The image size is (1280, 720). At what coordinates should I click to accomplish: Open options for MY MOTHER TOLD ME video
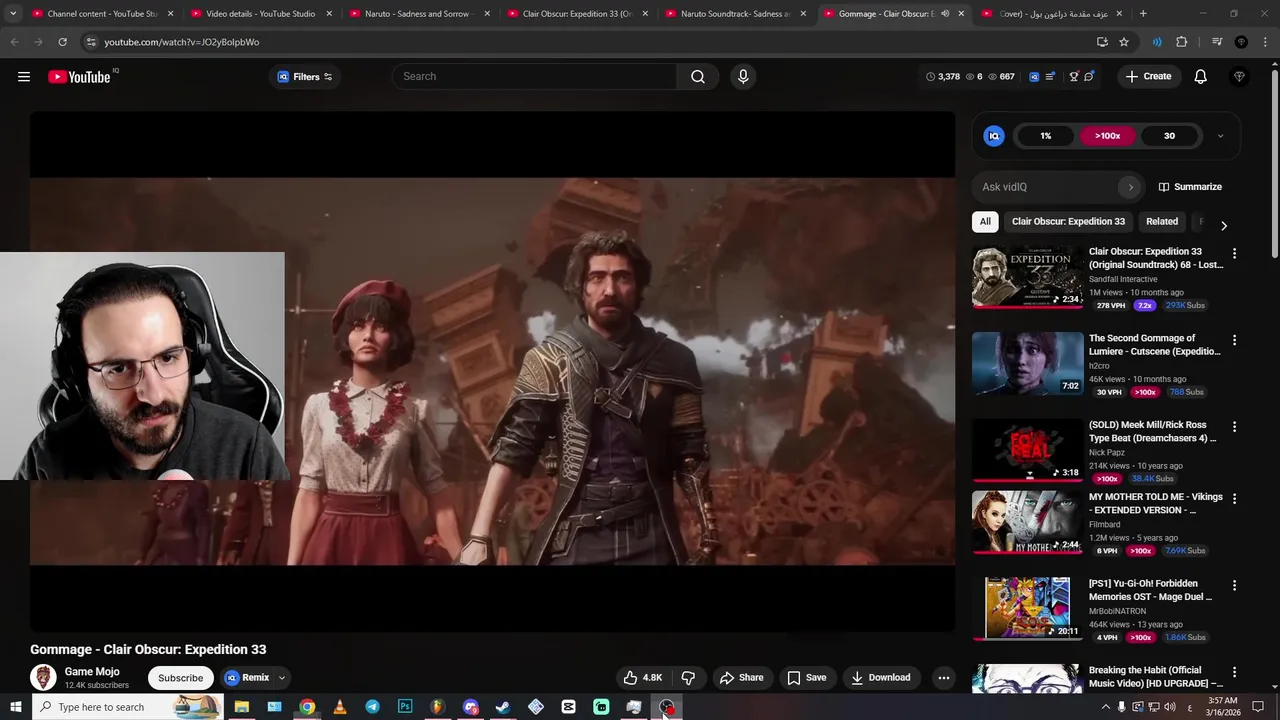pos(1234,498)
